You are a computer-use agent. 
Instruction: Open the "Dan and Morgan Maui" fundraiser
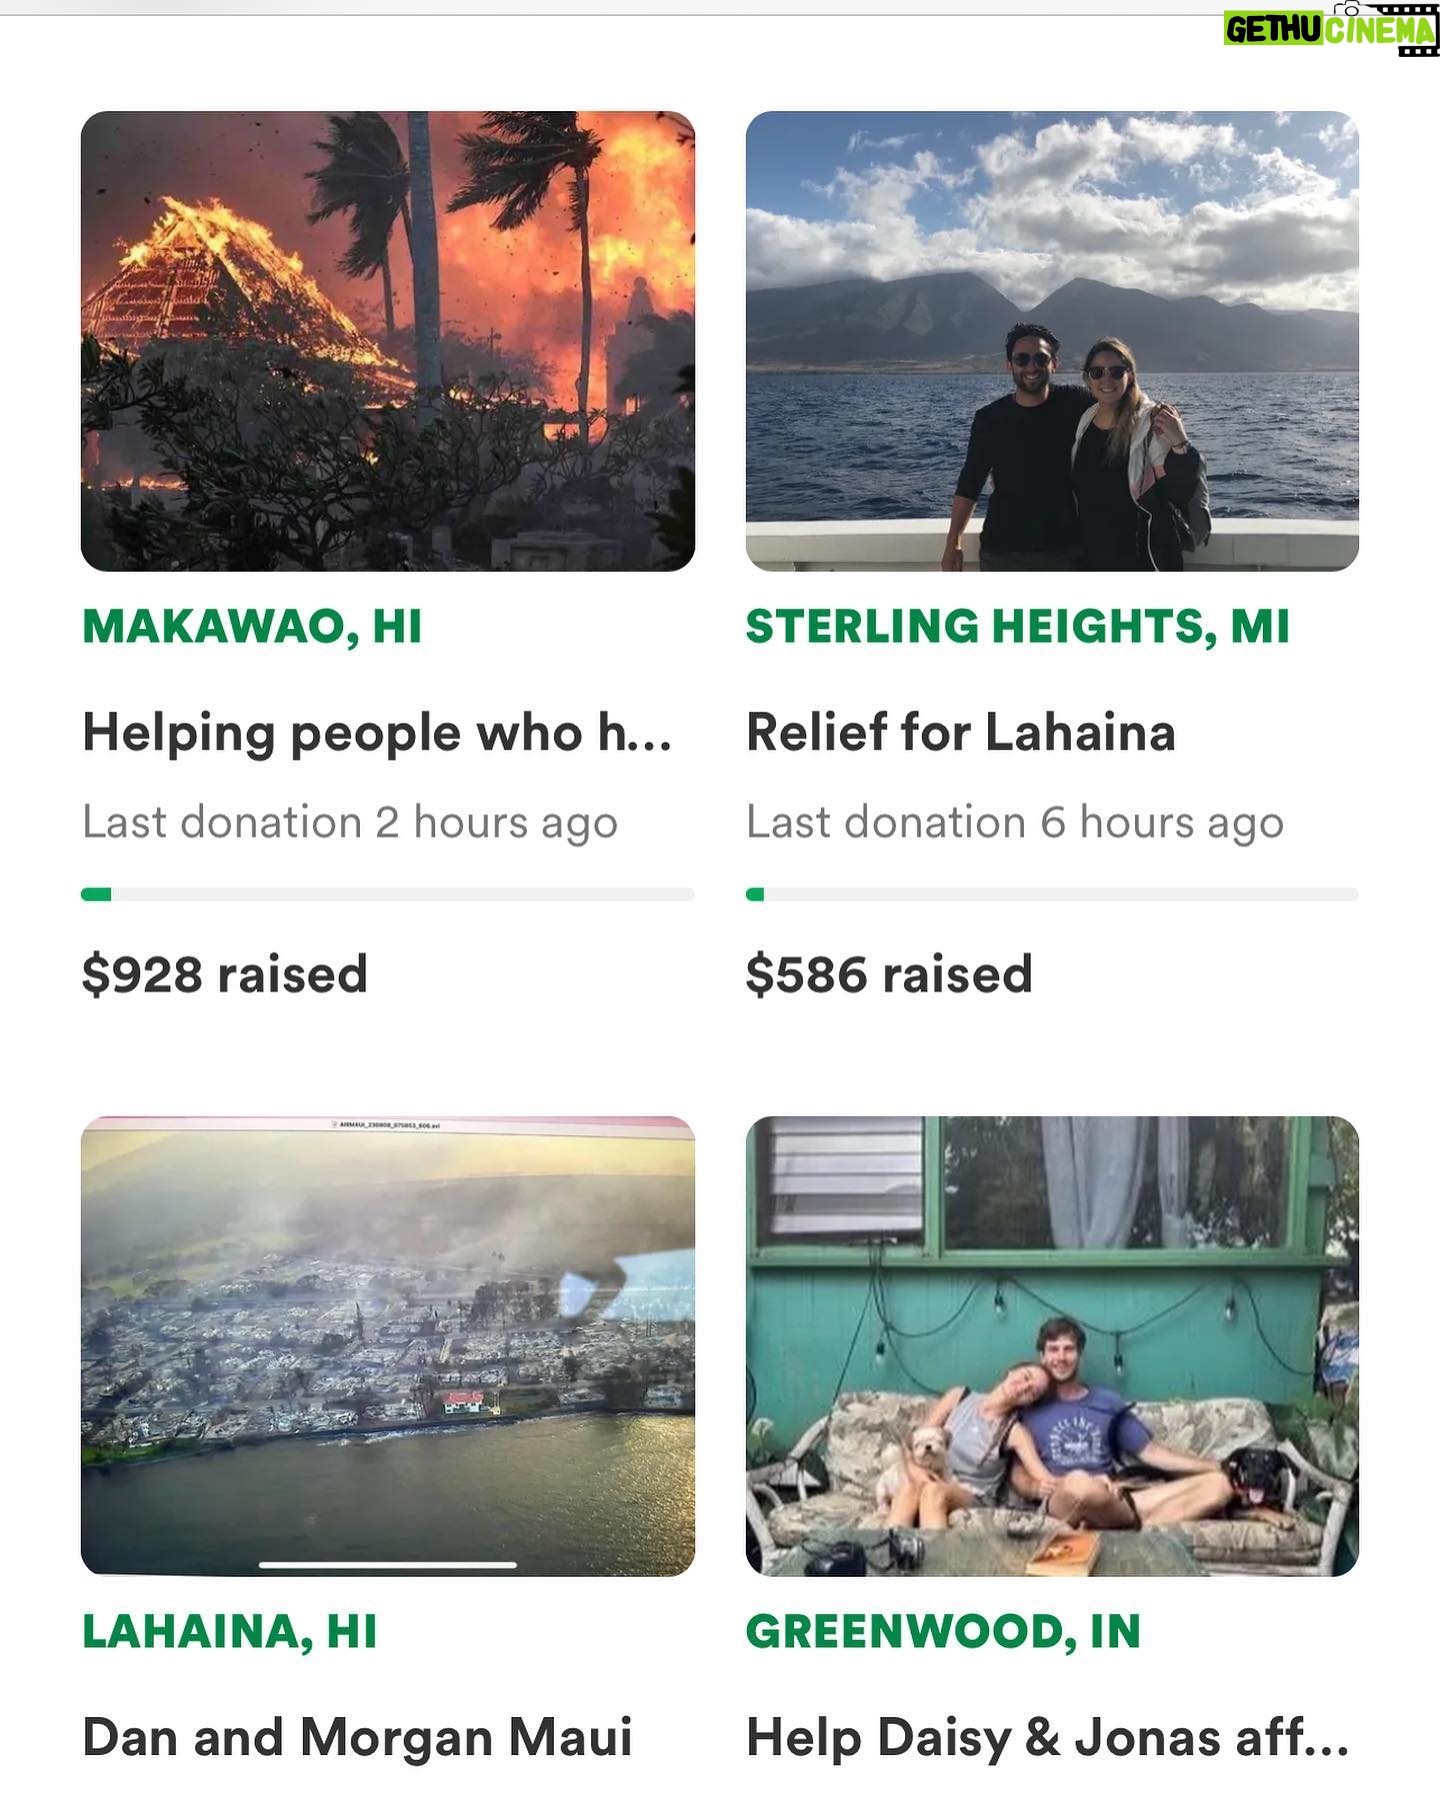coord(357,1737)
